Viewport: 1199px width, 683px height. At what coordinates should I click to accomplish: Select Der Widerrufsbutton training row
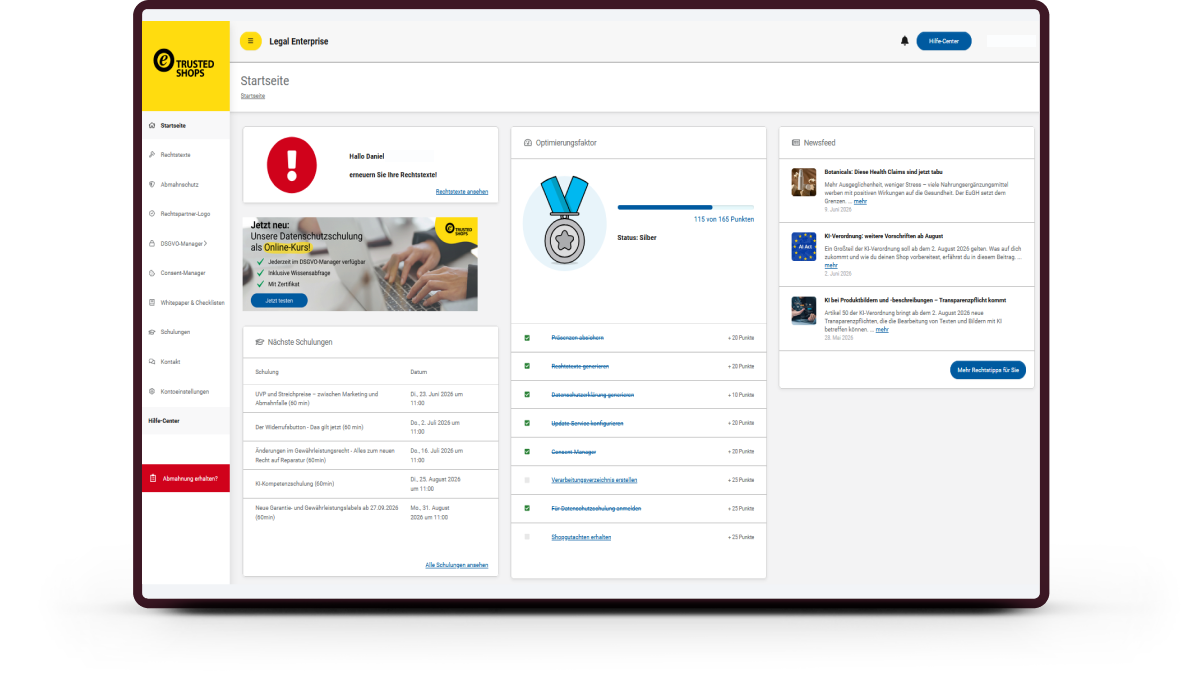(x=370, y=427)
